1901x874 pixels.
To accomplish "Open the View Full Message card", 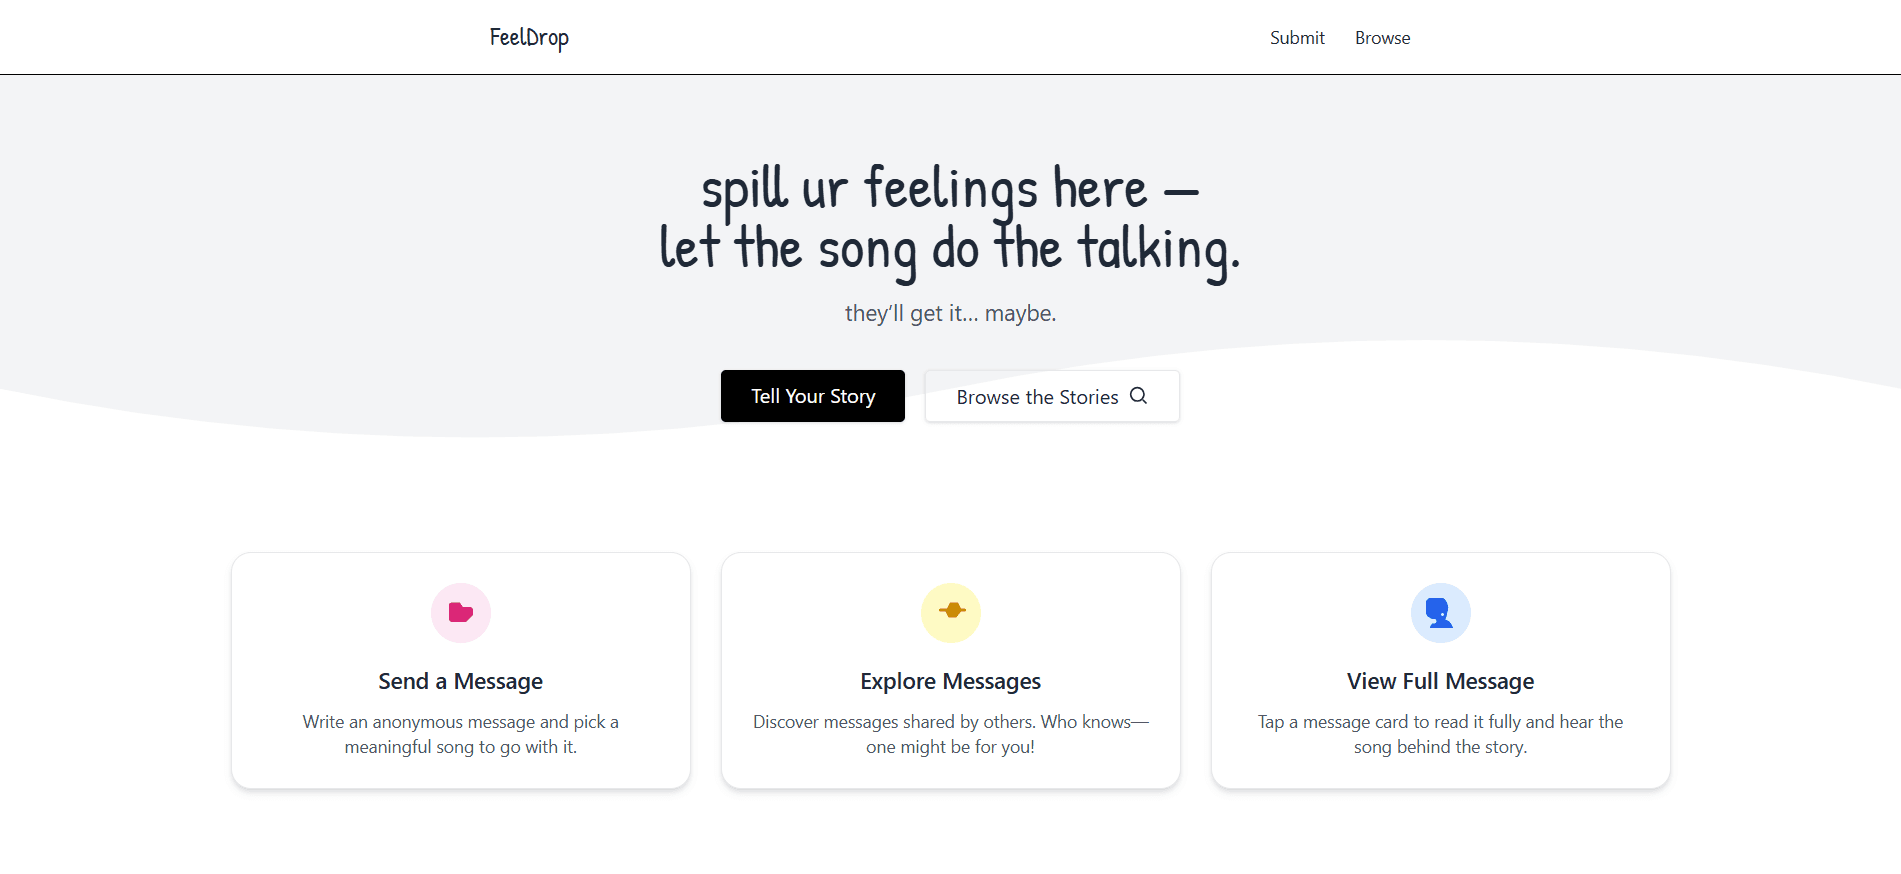I will pyautogui.click(x=1439, y=670).
